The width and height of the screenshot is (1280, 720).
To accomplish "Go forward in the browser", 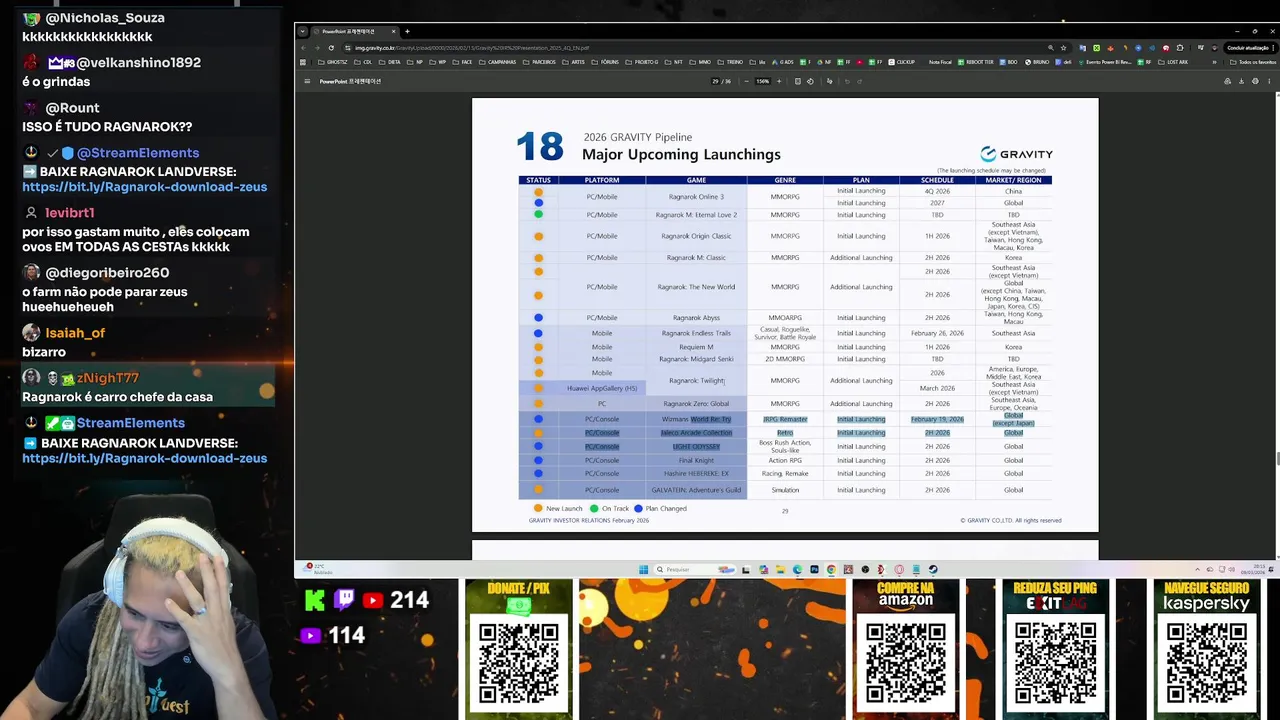I will click(x=317, y=48).
